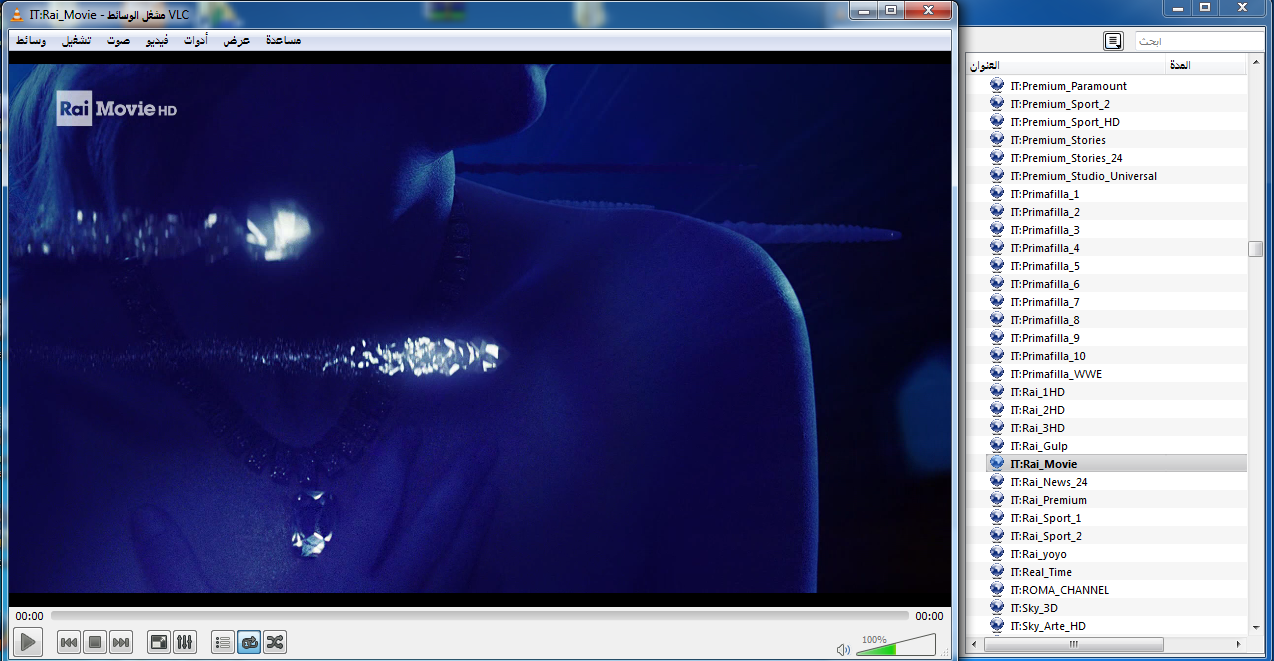Click VLC cone icon in title bar
1274x661 pixels.
[x=17, y=13]
